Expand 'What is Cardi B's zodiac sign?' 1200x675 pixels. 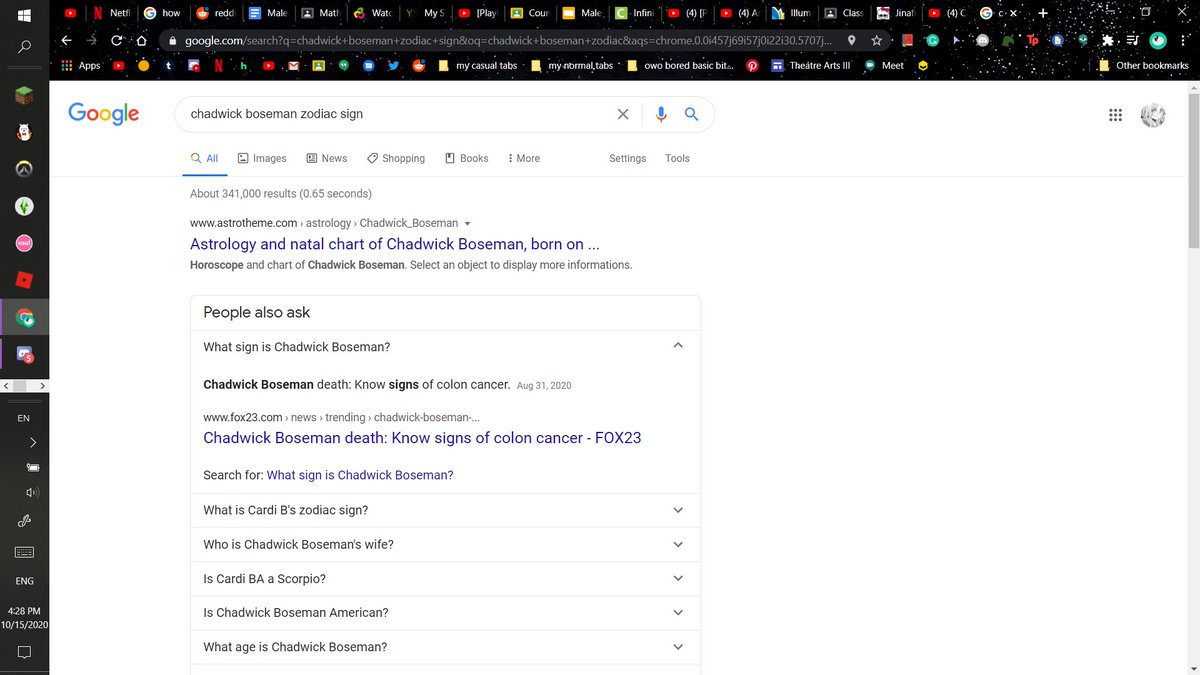pos(678,510)
